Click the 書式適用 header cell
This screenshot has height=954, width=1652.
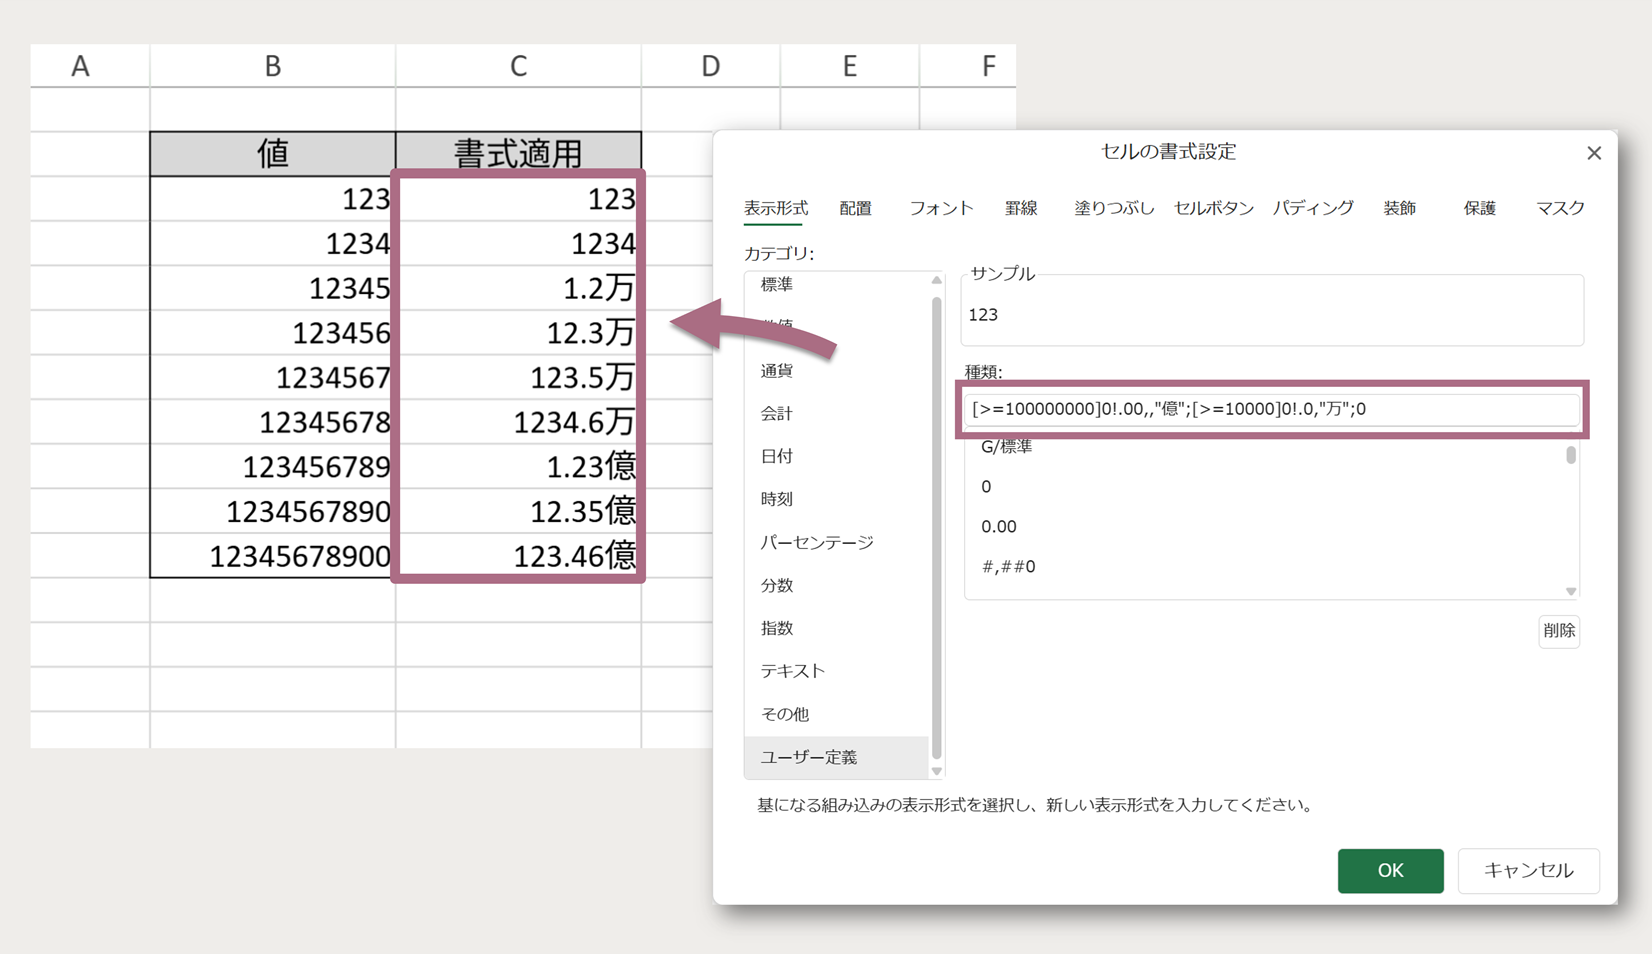click(x=518, y=153)
